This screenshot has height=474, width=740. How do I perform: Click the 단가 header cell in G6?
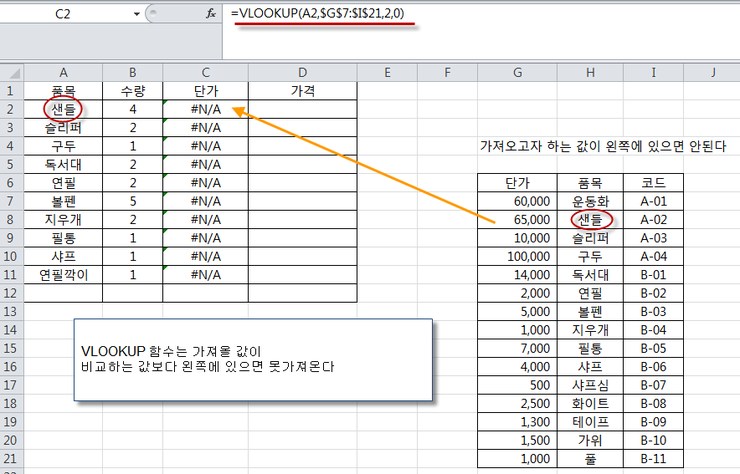516,183
